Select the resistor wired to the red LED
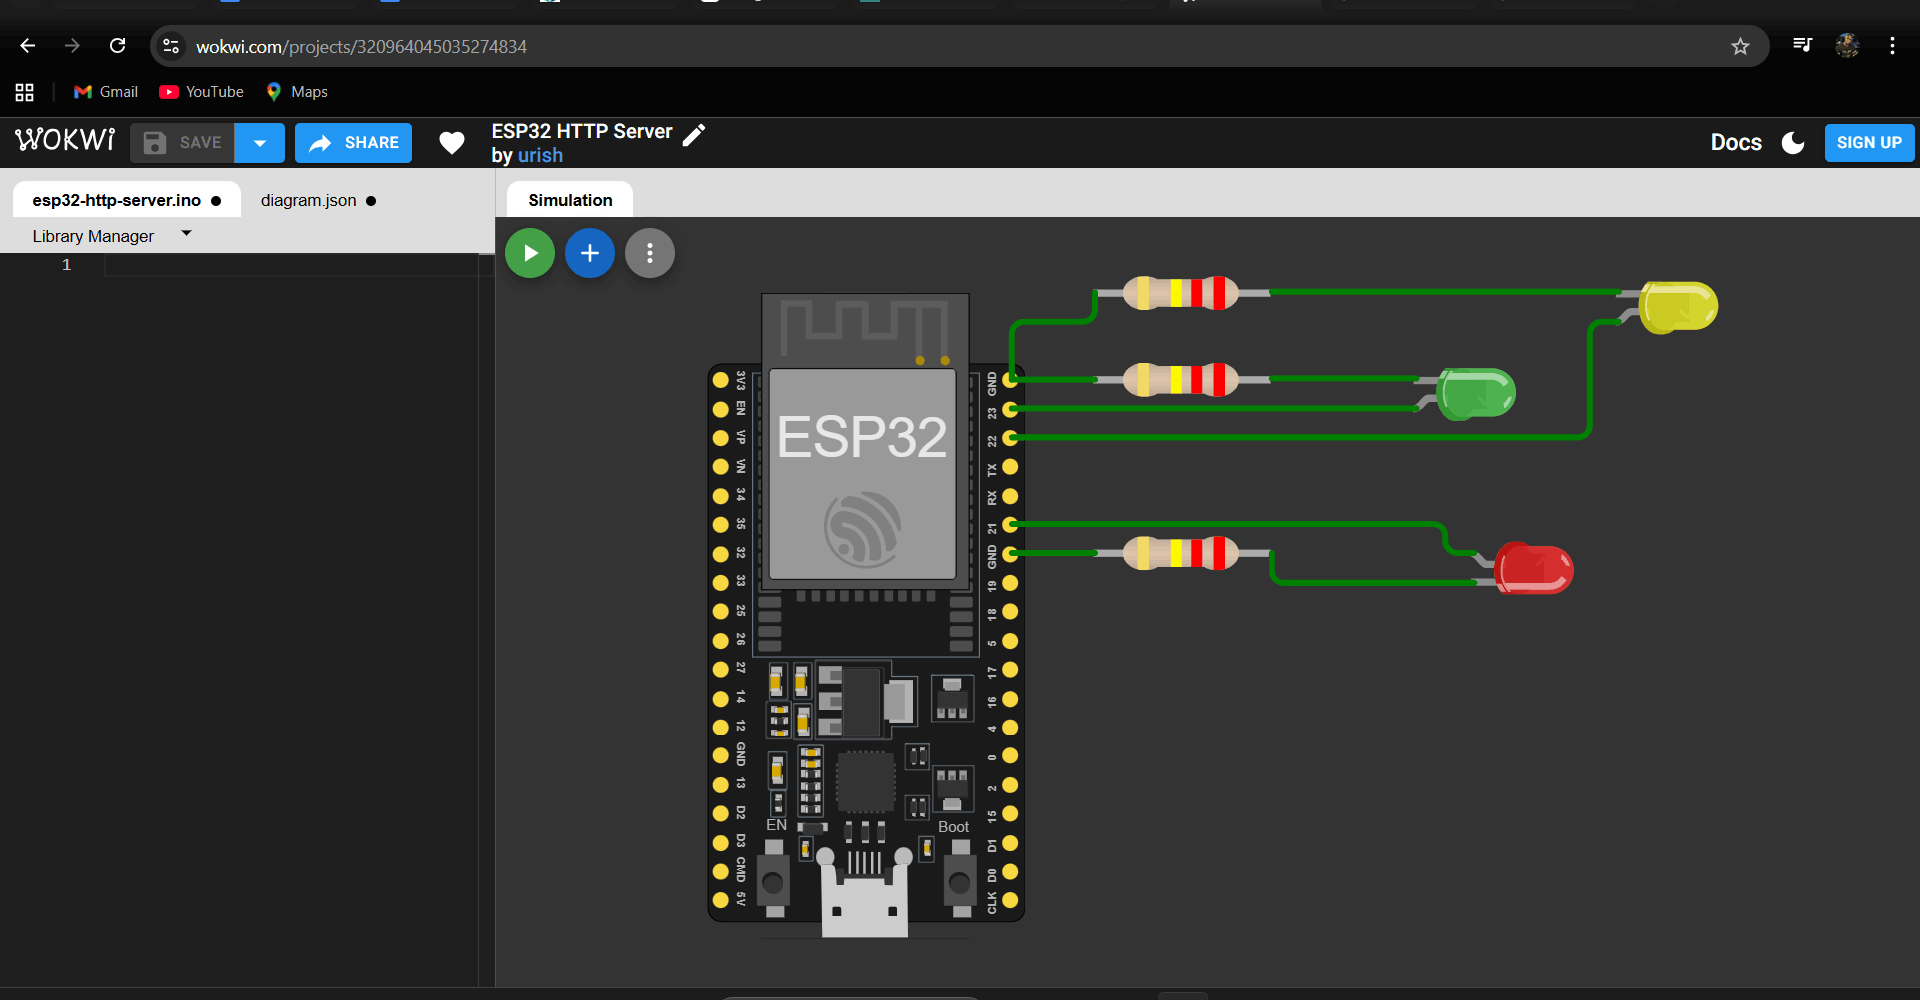 pyautogui.click(x=1181, y=553)
